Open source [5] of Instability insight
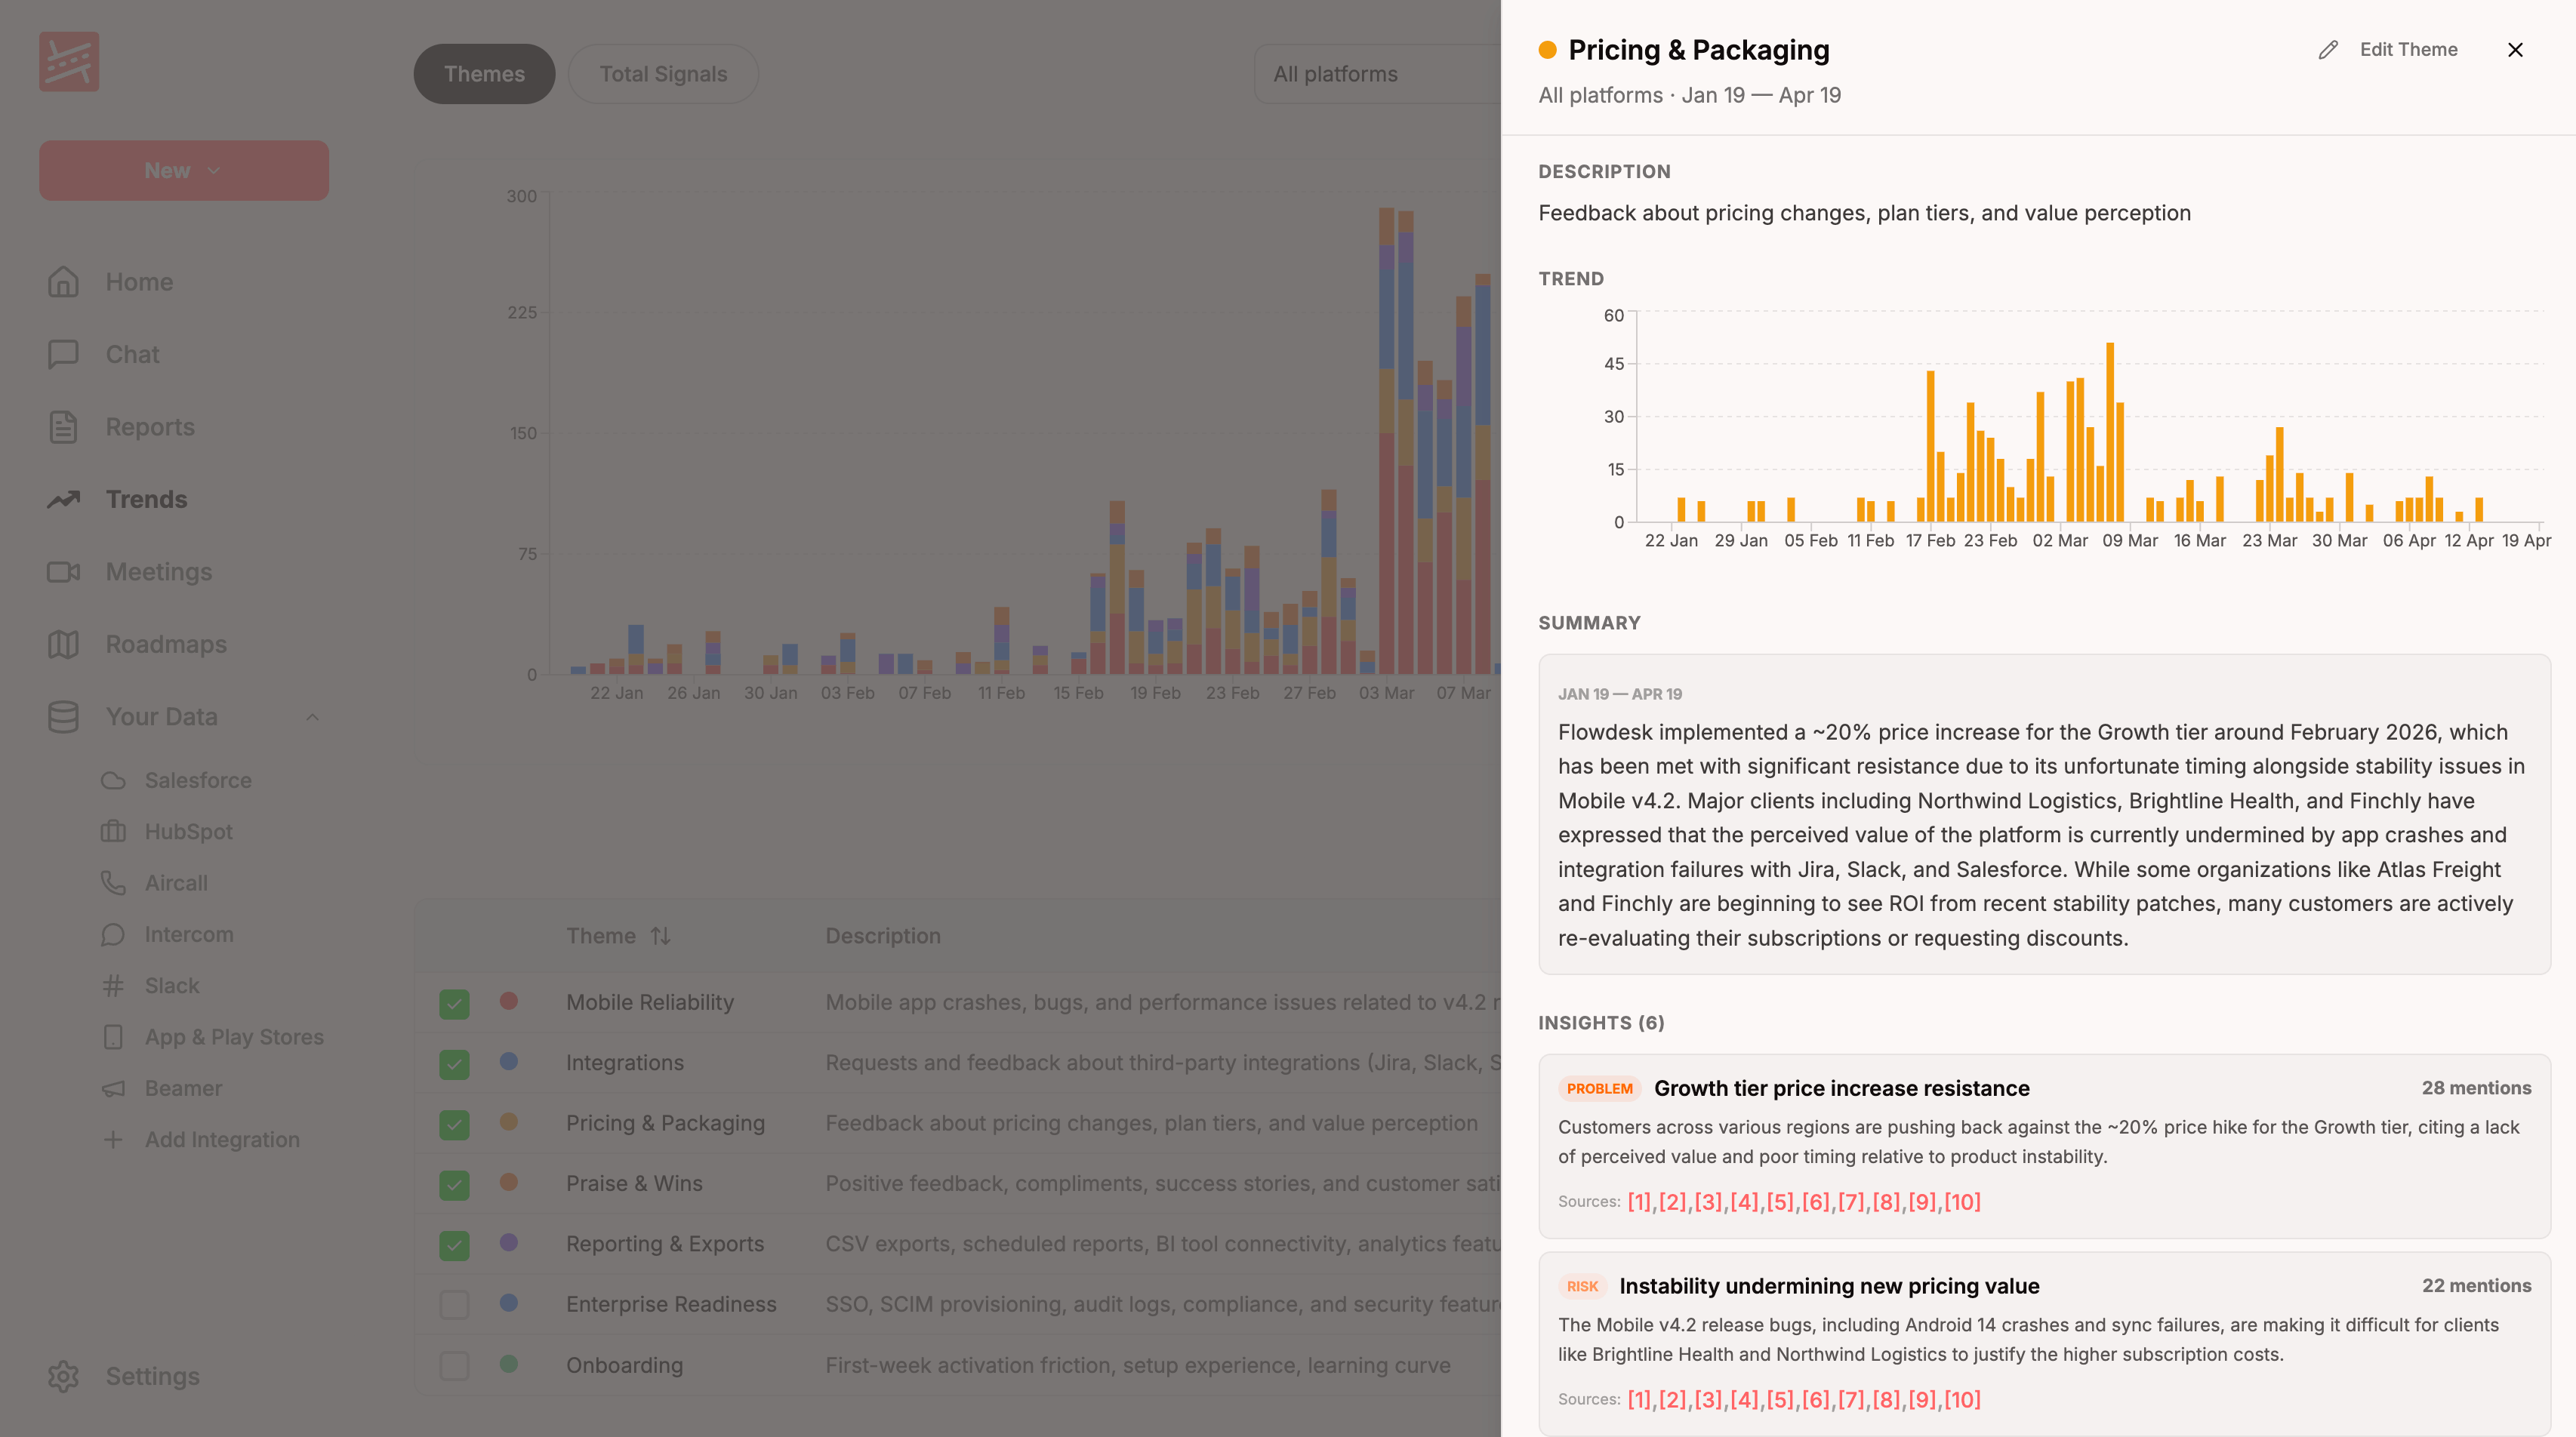 [1780, 1400]
